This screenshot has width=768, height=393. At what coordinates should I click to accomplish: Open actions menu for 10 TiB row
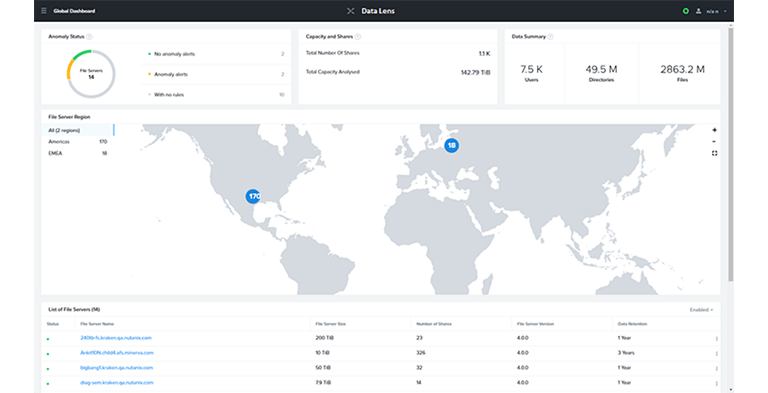pos(717,353)
